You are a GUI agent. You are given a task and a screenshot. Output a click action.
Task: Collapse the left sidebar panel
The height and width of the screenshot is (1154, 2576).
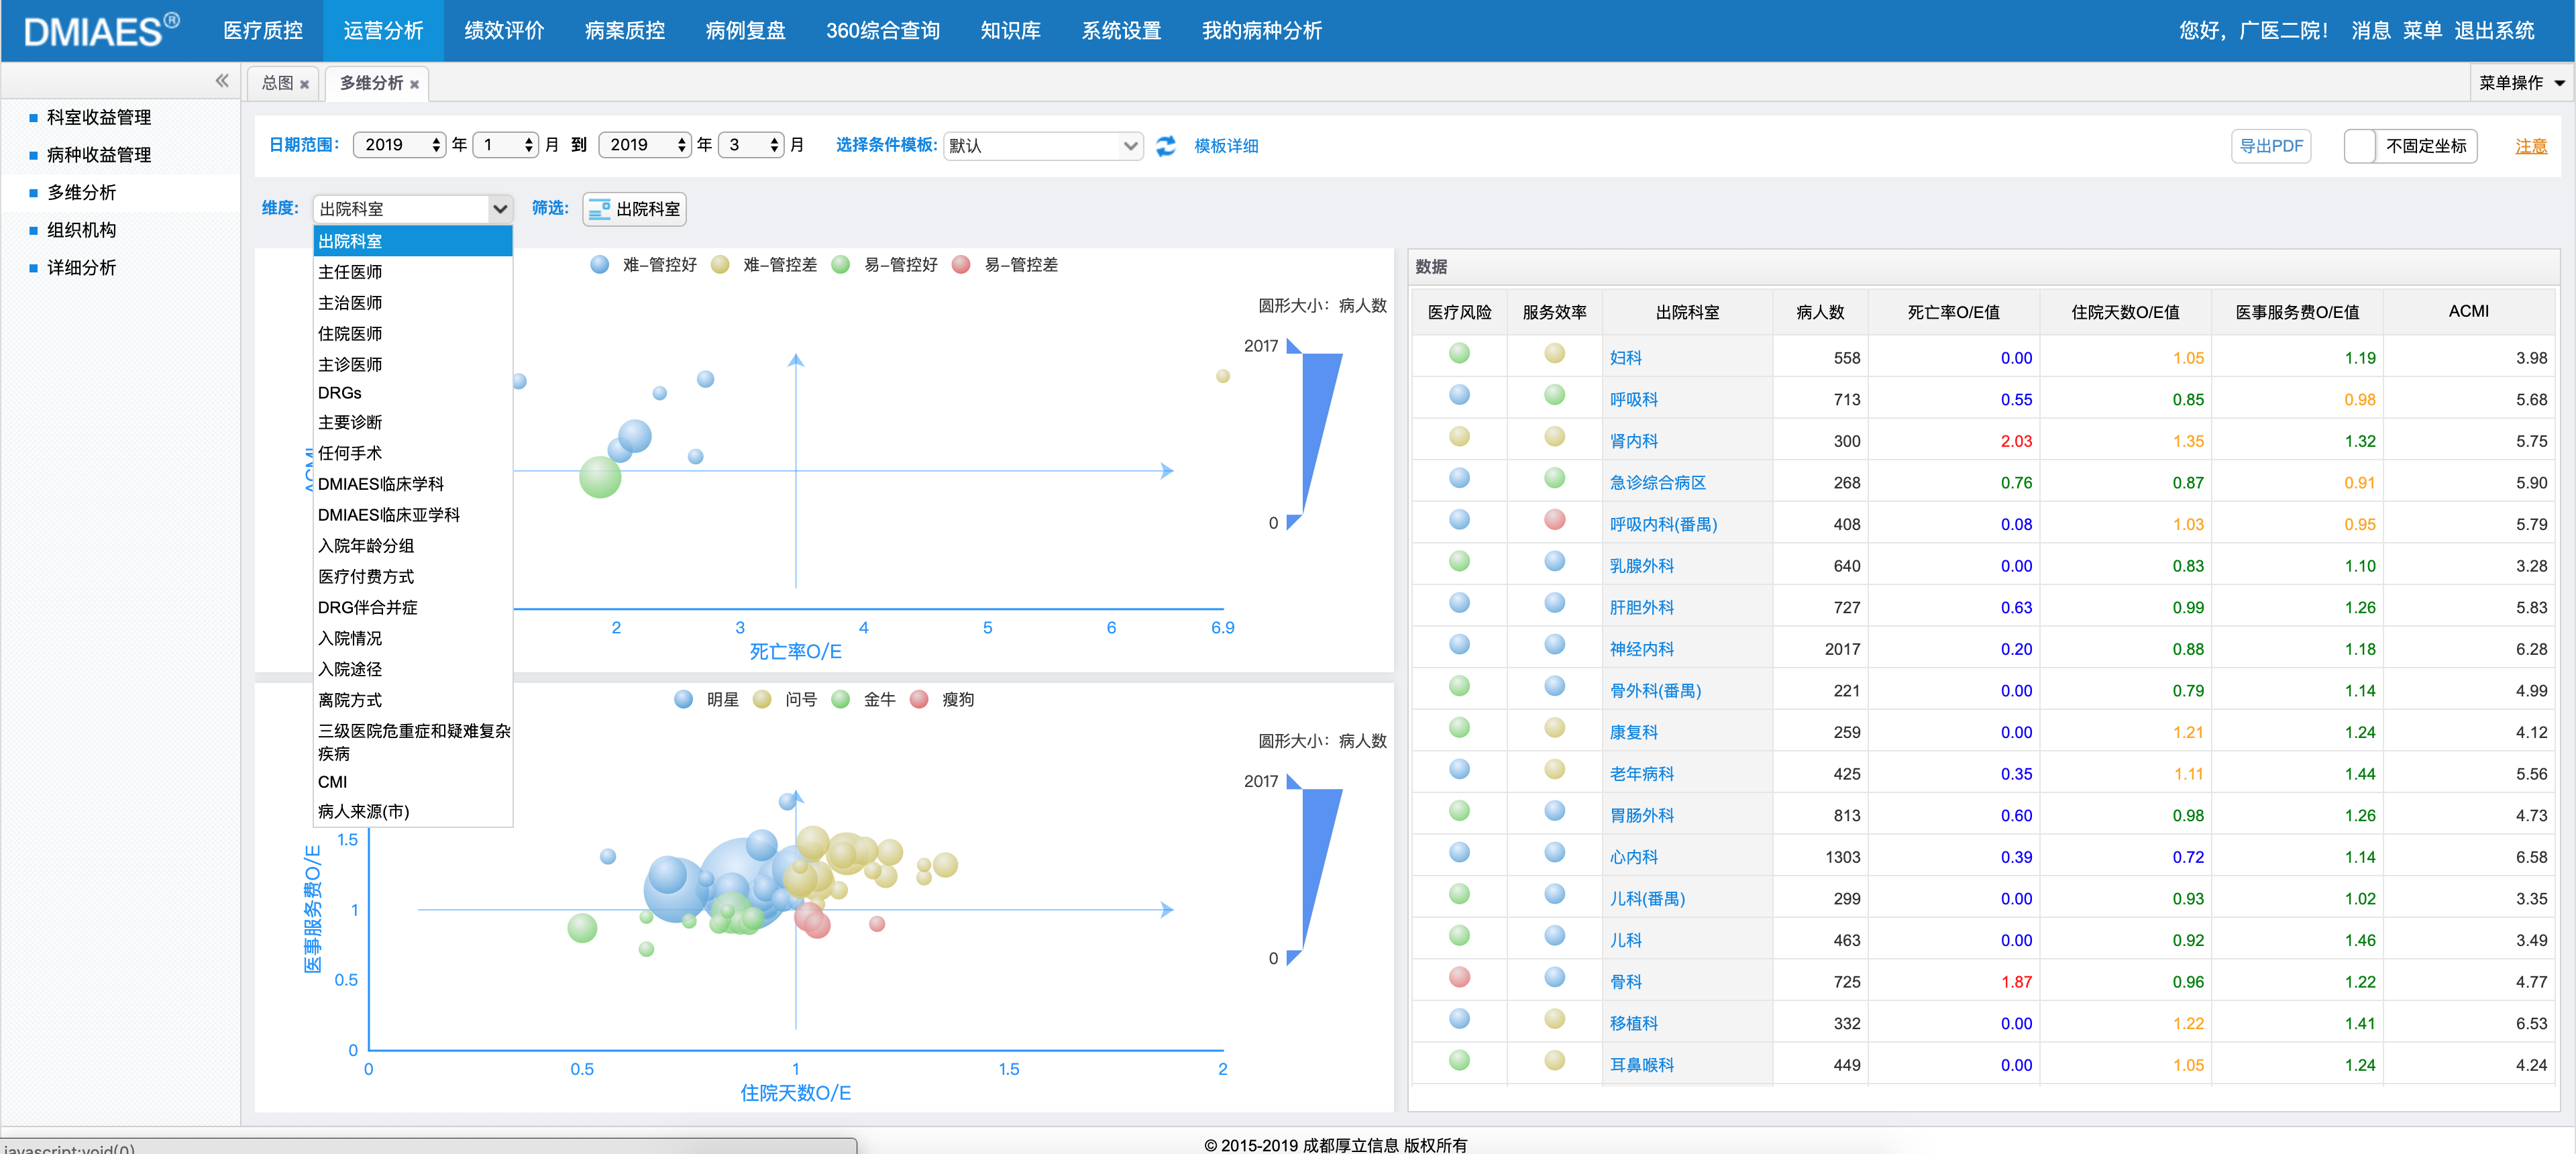pyautogui.click(x=221, y=81)
